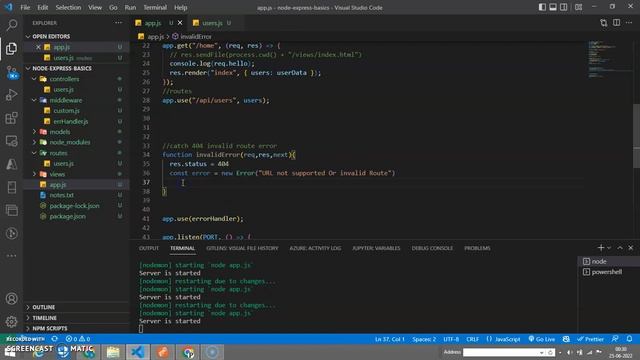
Task: Click the feedback icon in status bar
Action: [x=615, y=339]
